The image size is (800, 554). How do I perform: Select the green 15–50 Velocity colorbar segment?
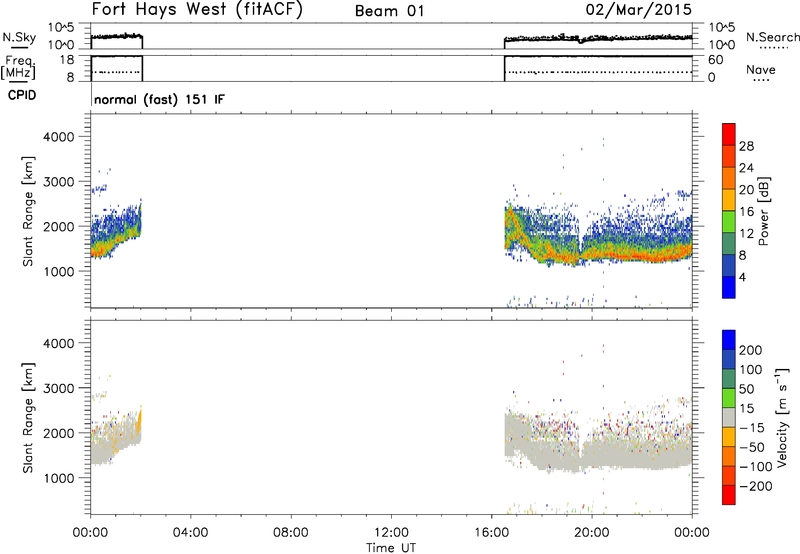729,397
